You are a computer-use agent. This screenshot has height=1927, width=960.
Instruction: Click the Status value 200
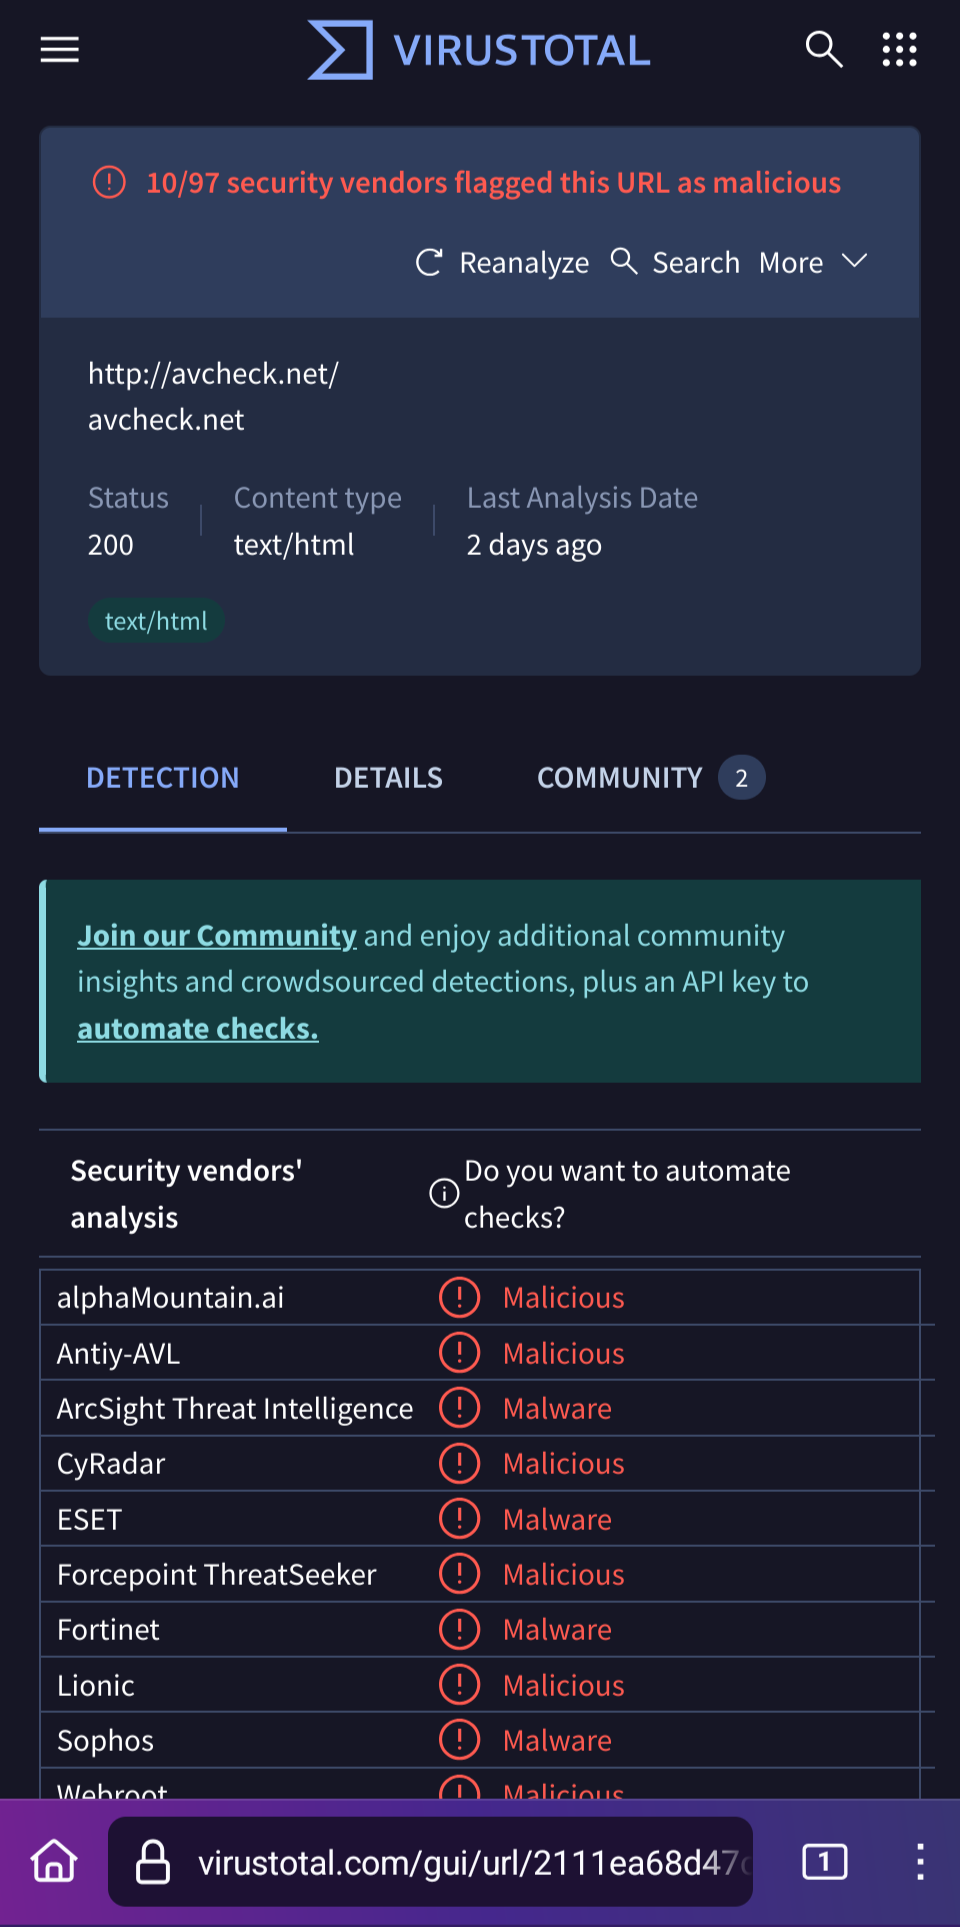pyautogui.click(x=110, y=545)
